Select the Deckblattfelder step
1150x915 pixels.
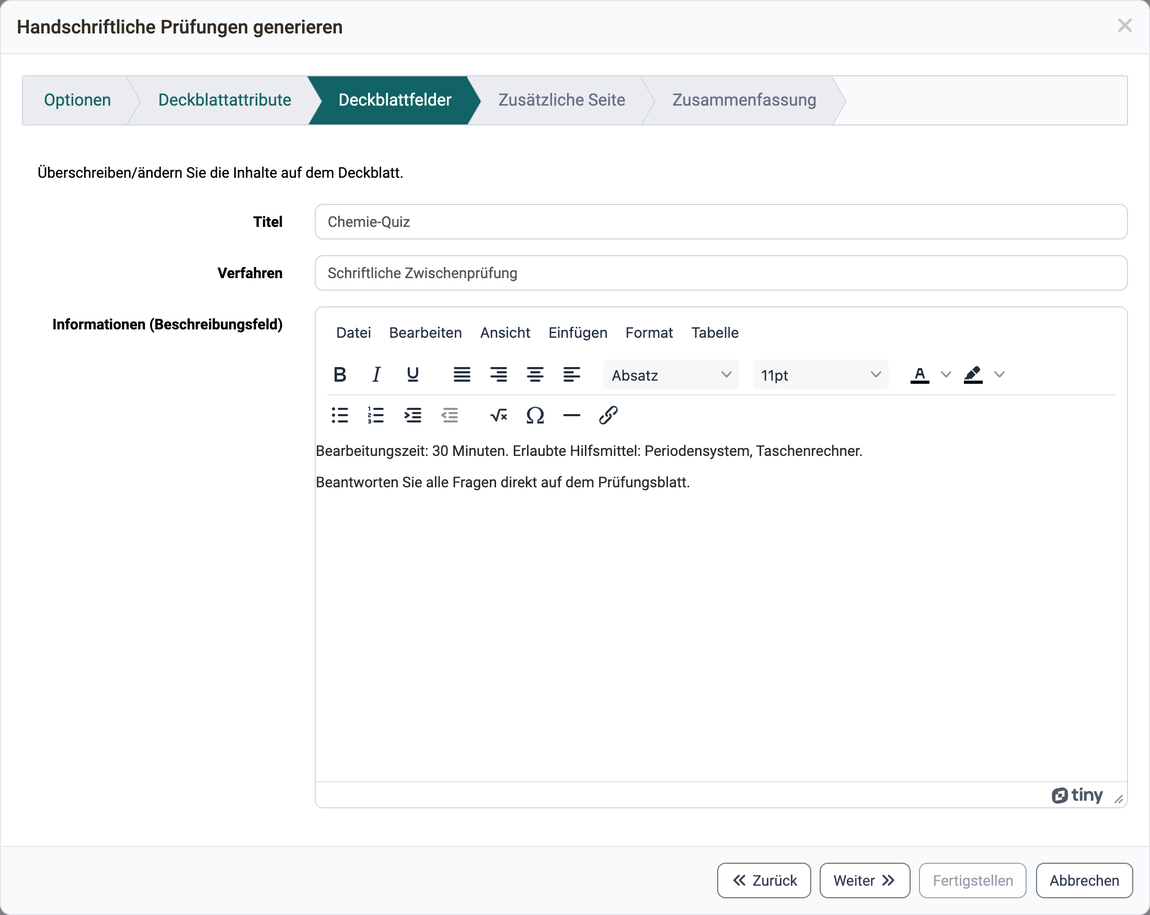click(395, 100)
